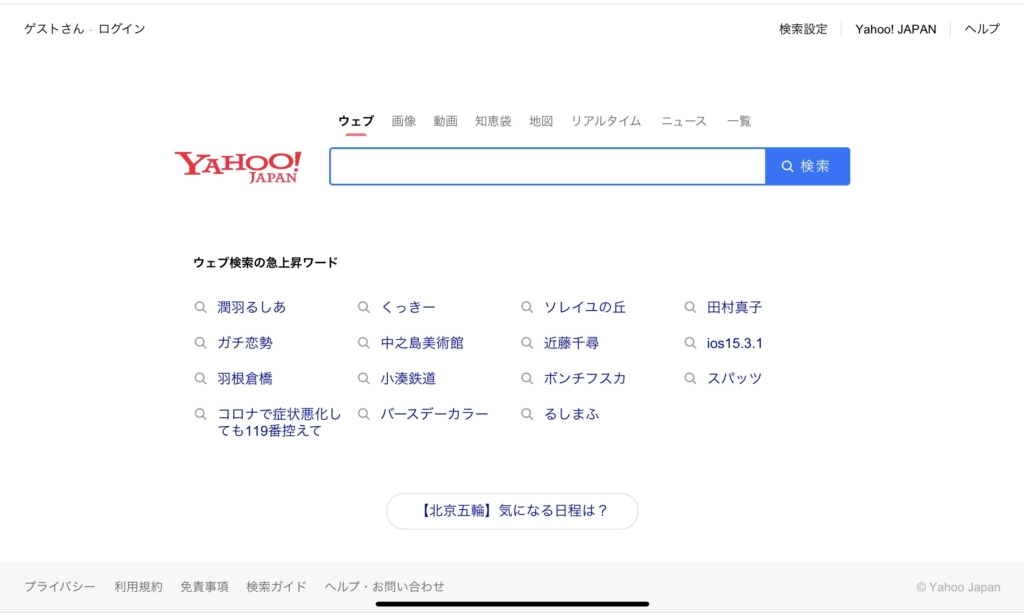Click the Yahoo! JAPAN top link

click(895, 29)
